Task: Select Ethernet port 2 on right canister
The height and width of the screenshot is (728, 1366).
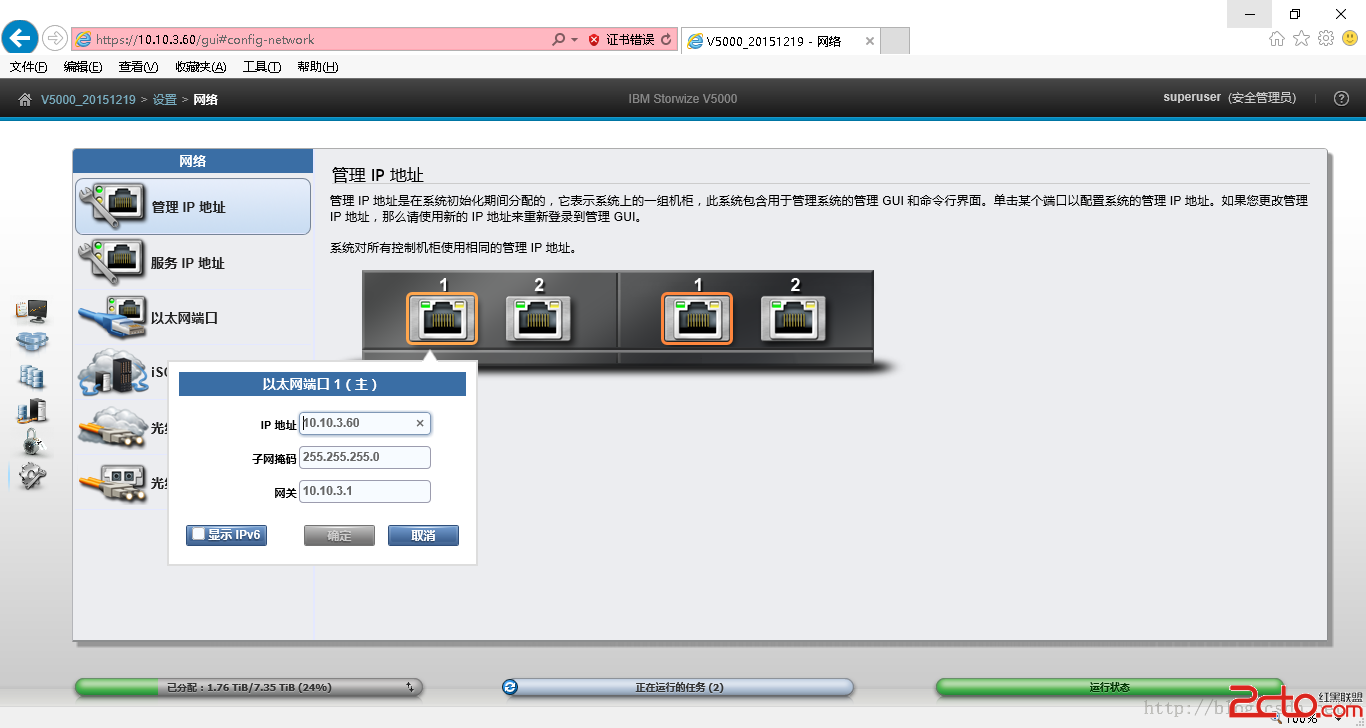Action: coord(795,318)
